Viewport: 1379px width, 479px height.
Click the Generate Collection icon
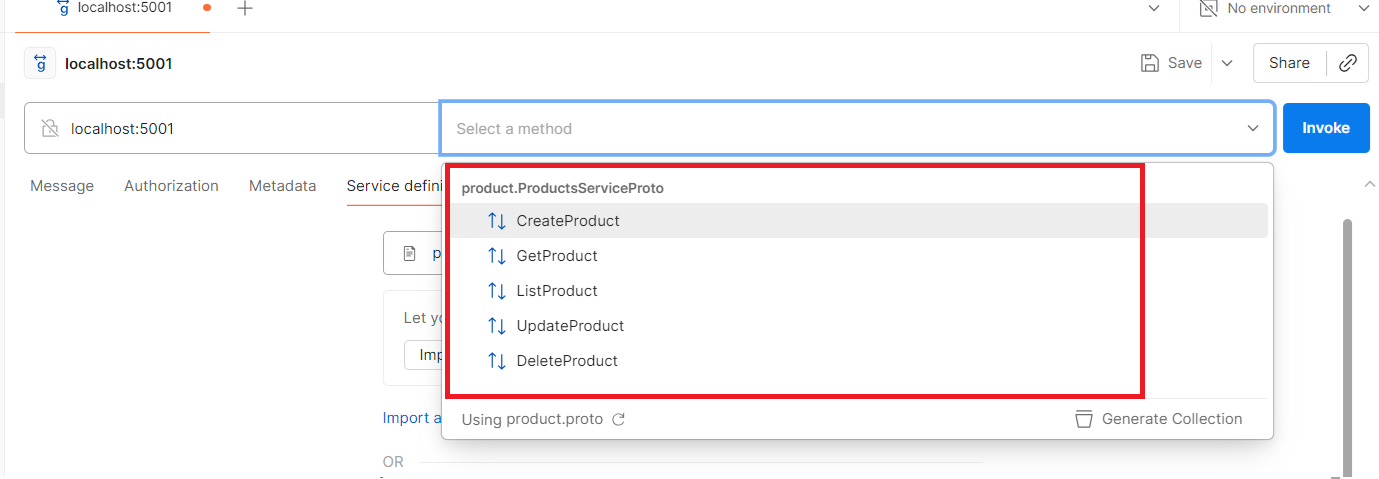(x=1084, y=419)
